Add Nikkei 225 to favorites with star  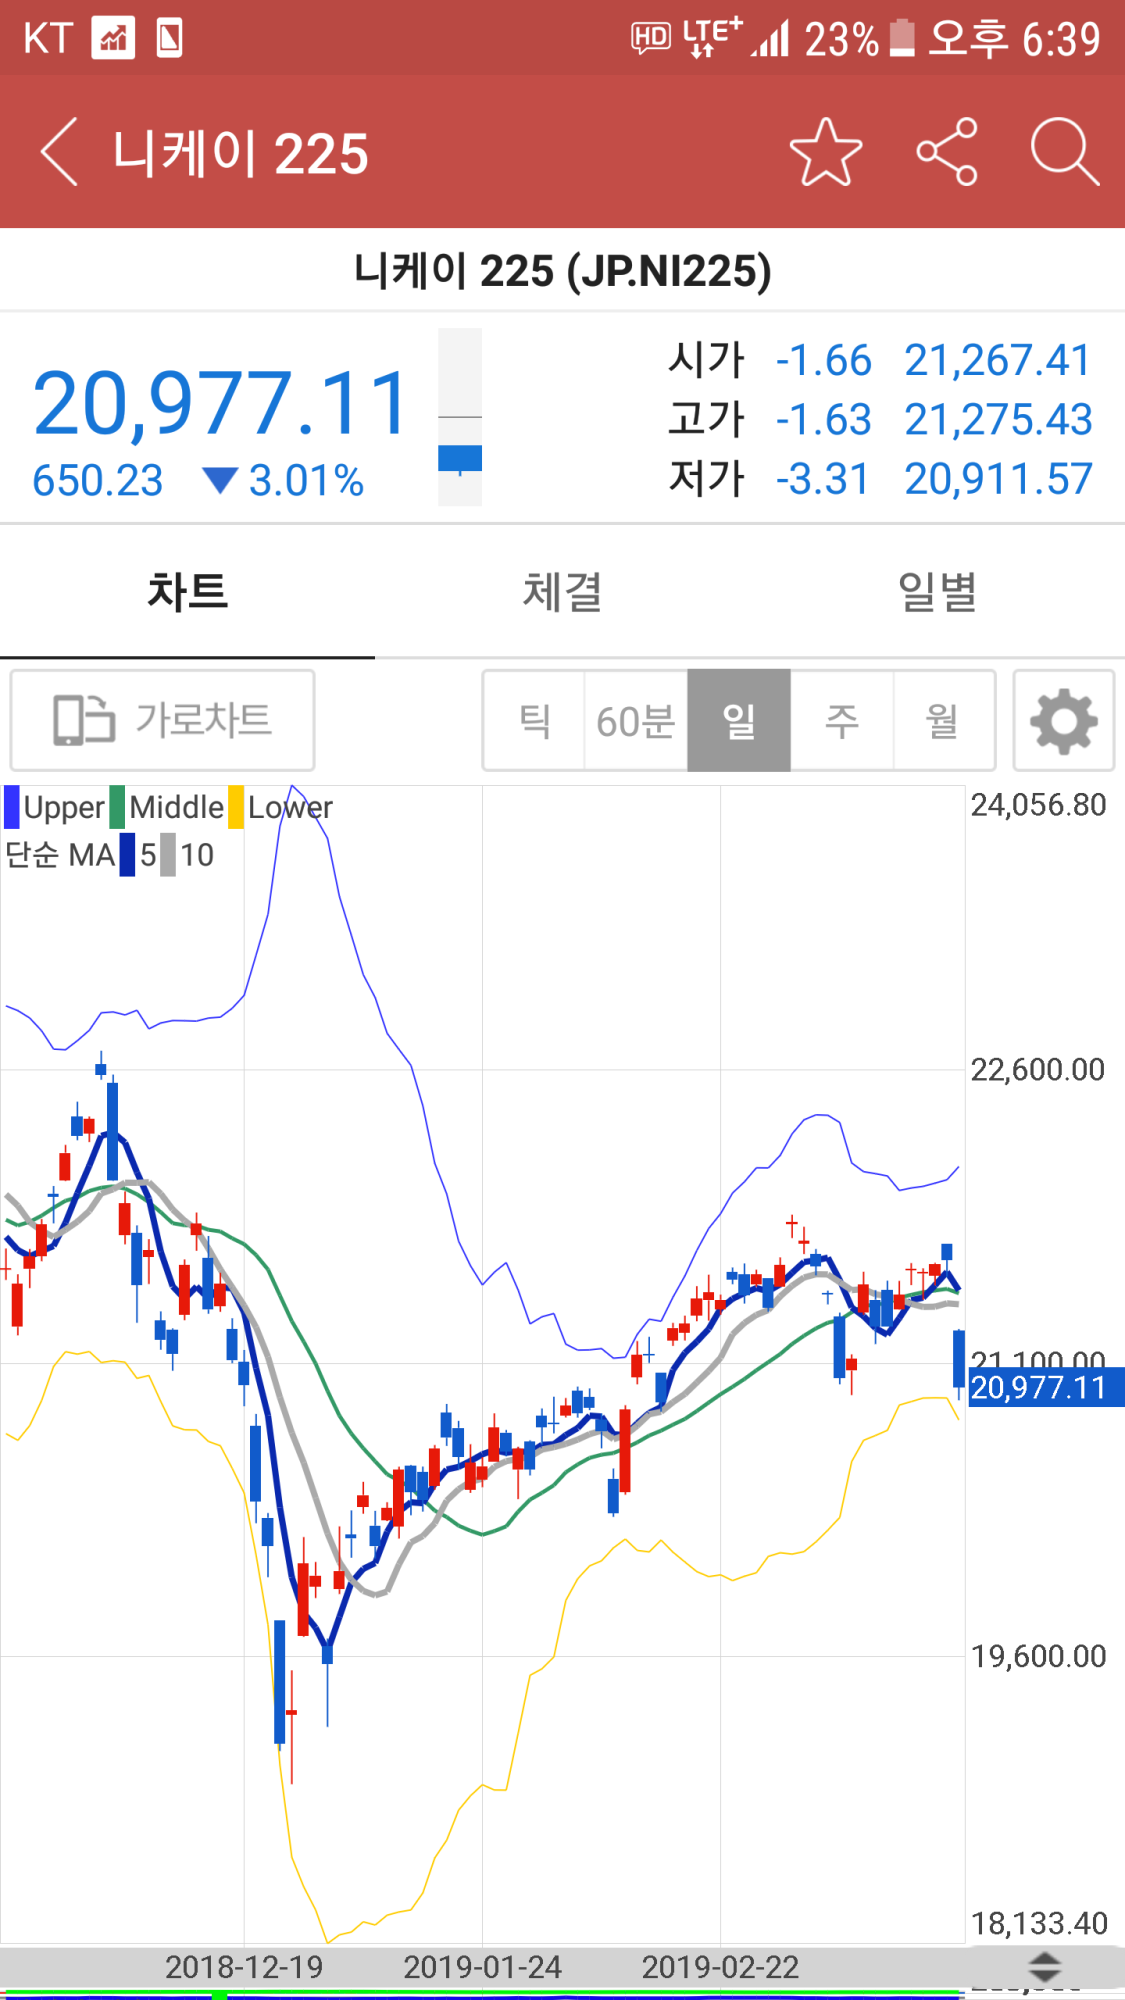click(825, 153)
